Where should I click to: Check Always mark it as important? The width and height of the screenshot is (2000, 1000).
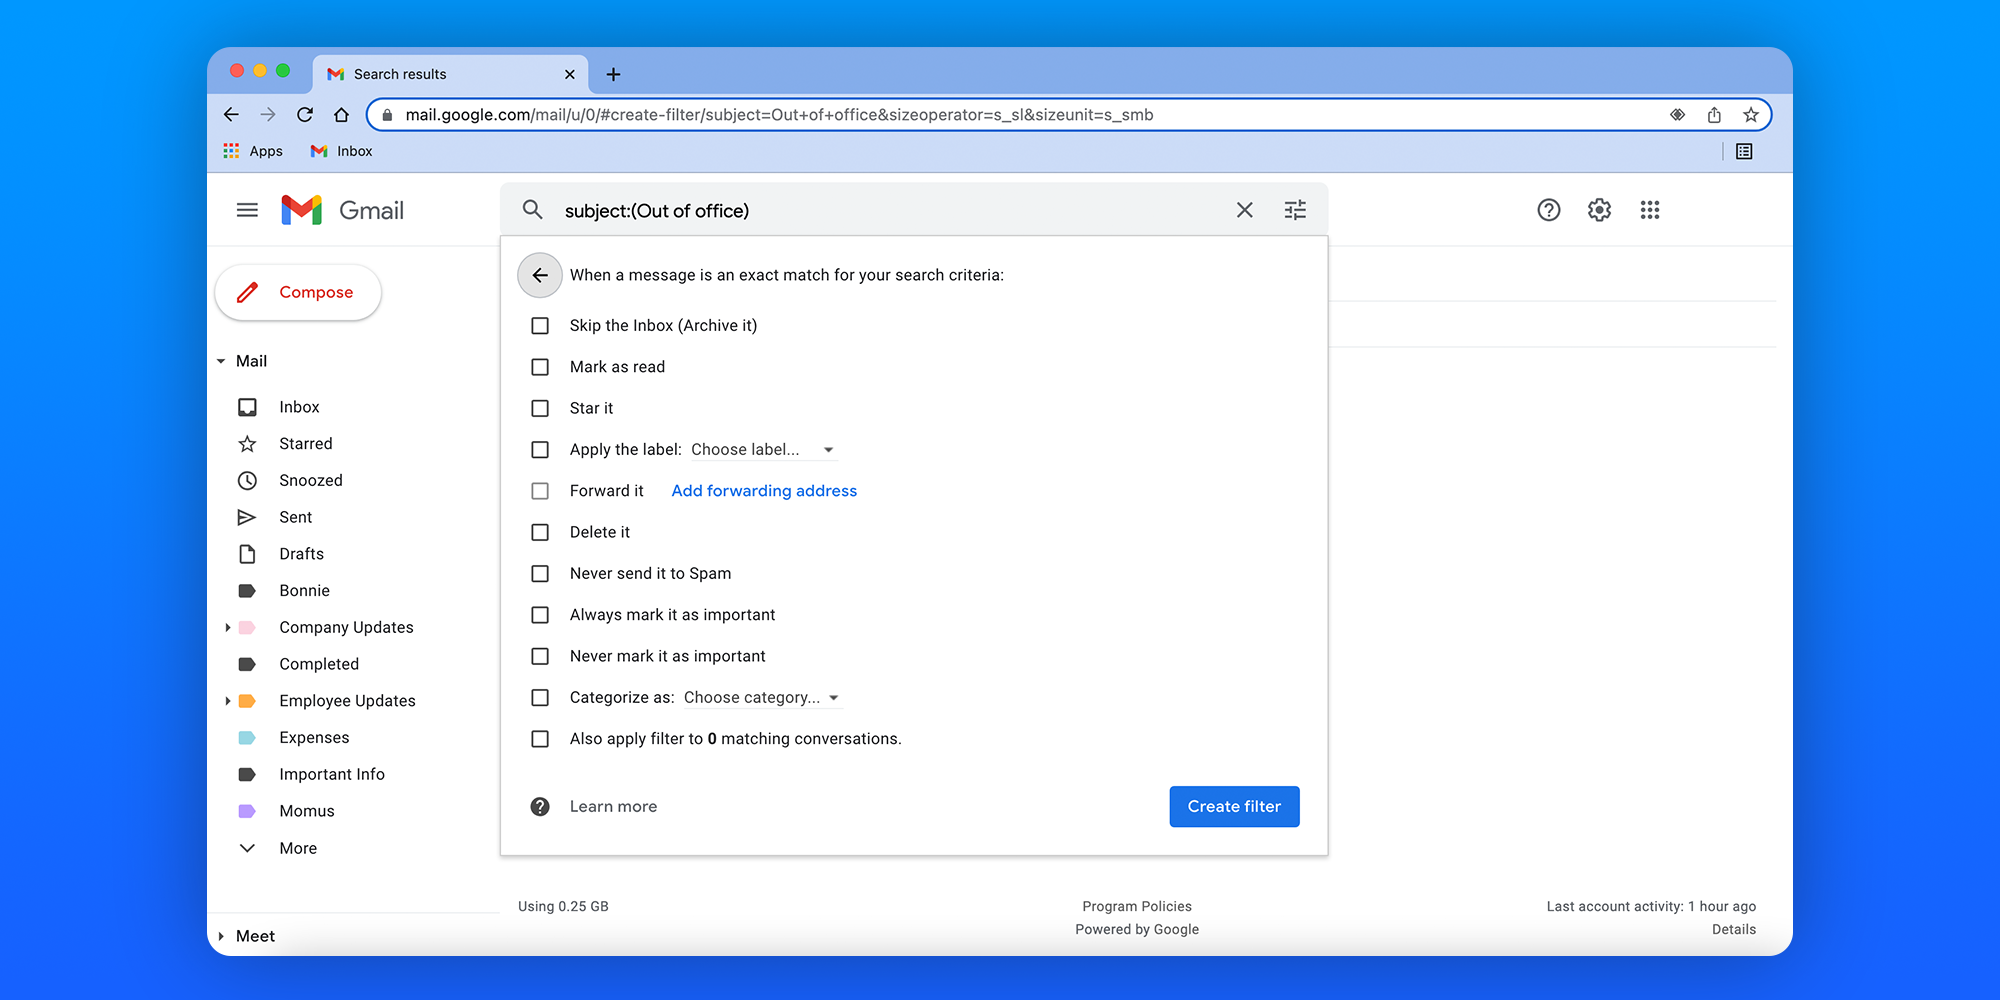[540, 615]
